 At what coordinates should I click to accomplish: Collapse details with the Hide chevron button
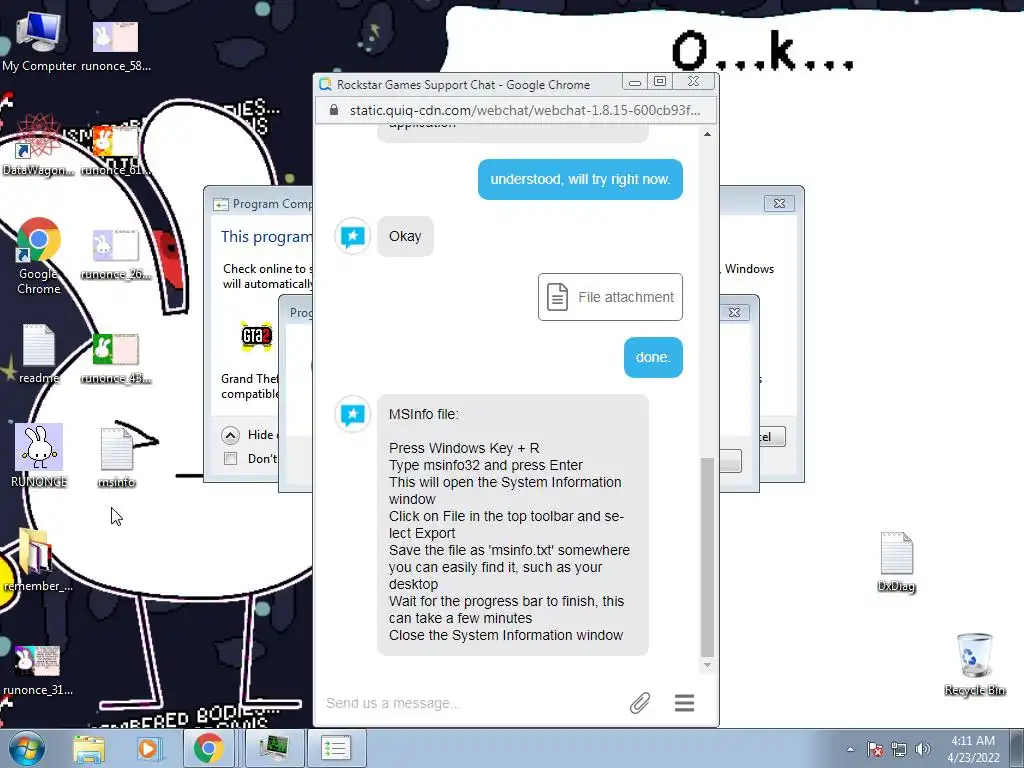click(x=230, y=435)
